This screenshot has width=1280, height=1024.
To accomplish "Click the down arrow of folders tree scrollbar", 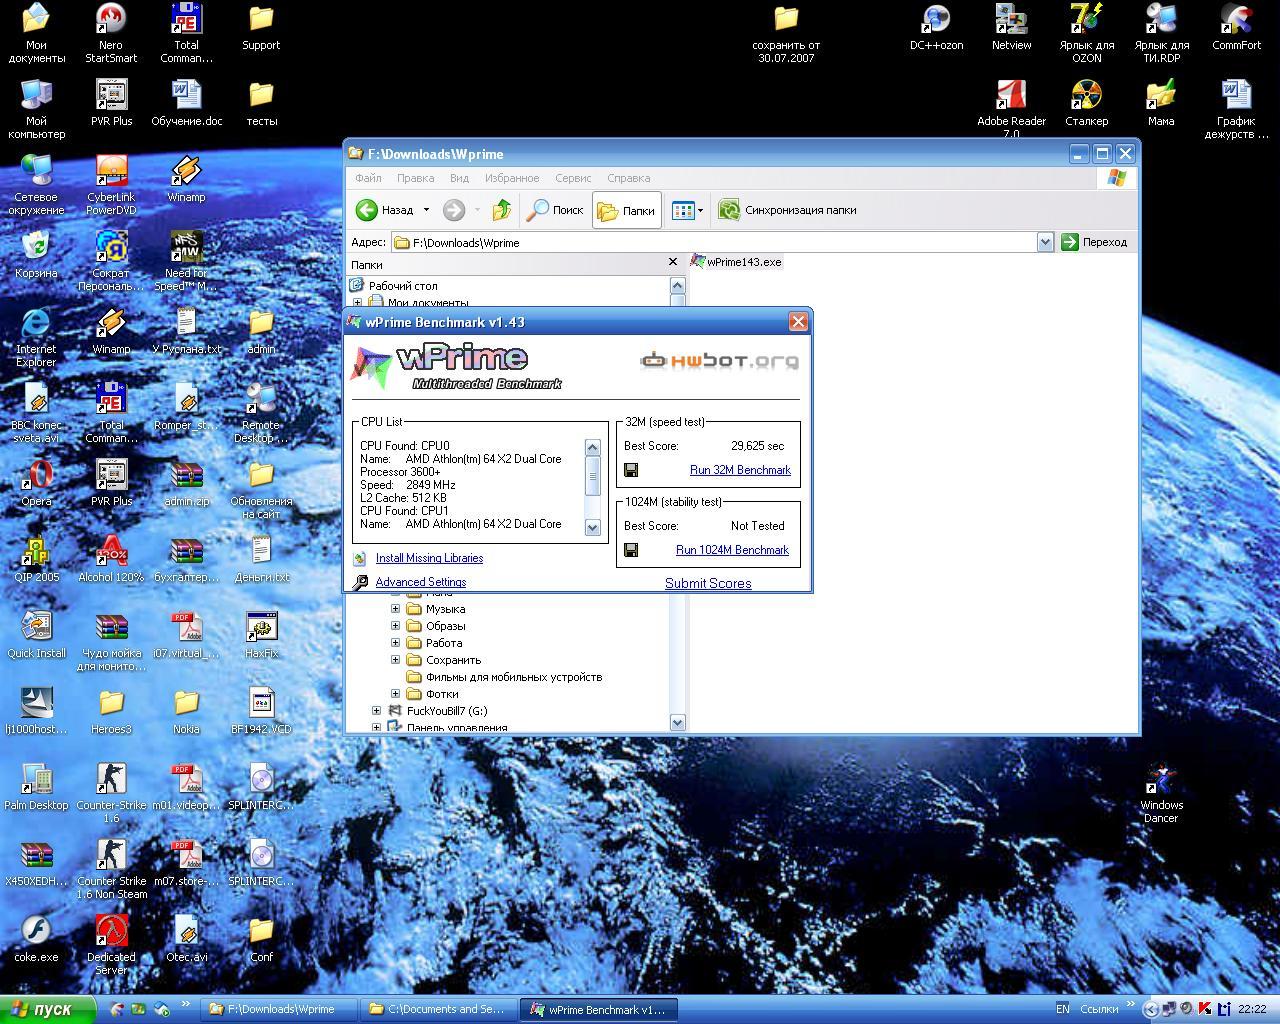I will (677, 723).
